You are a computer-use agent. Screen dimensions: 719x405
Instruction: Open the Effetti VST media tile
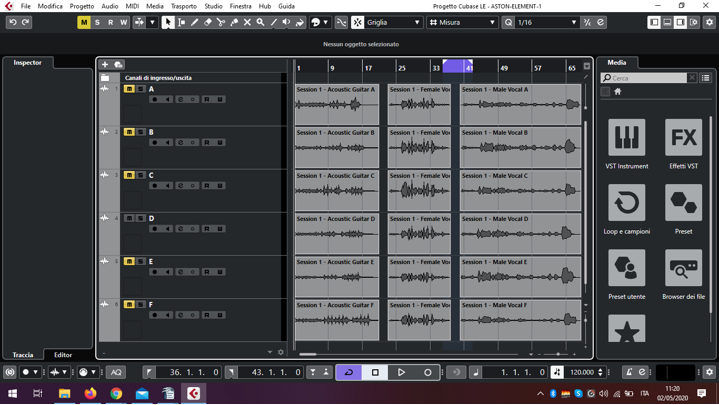(683, 138)
